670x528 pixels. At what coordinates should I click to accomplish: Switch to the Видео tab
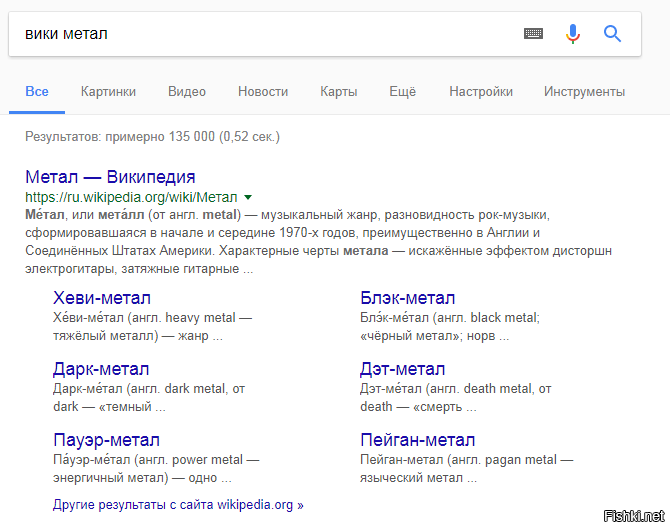[187, 91]
